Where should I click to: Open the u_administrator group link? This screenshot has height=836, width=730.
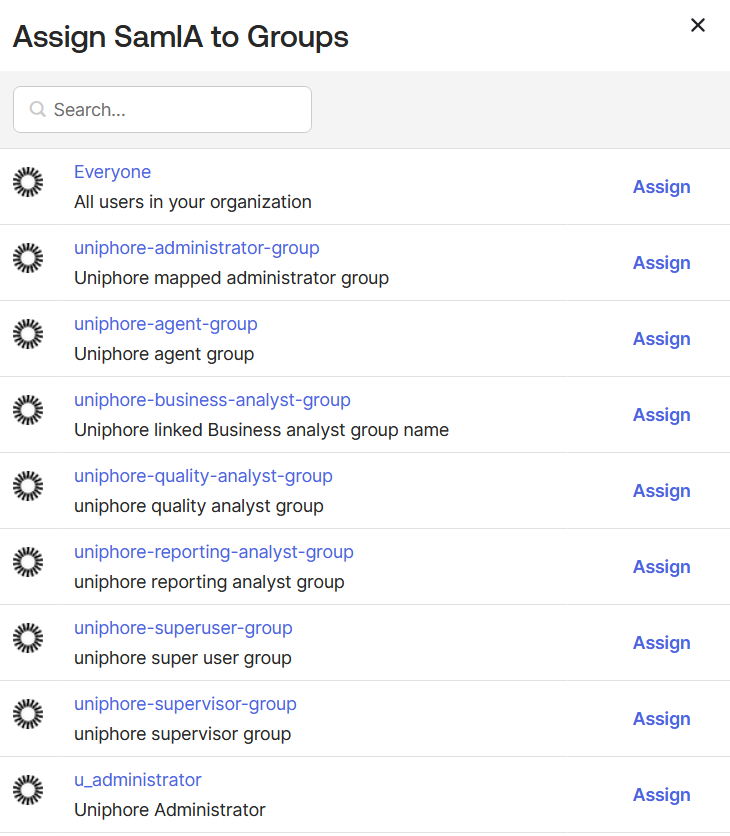pos(138,780)
